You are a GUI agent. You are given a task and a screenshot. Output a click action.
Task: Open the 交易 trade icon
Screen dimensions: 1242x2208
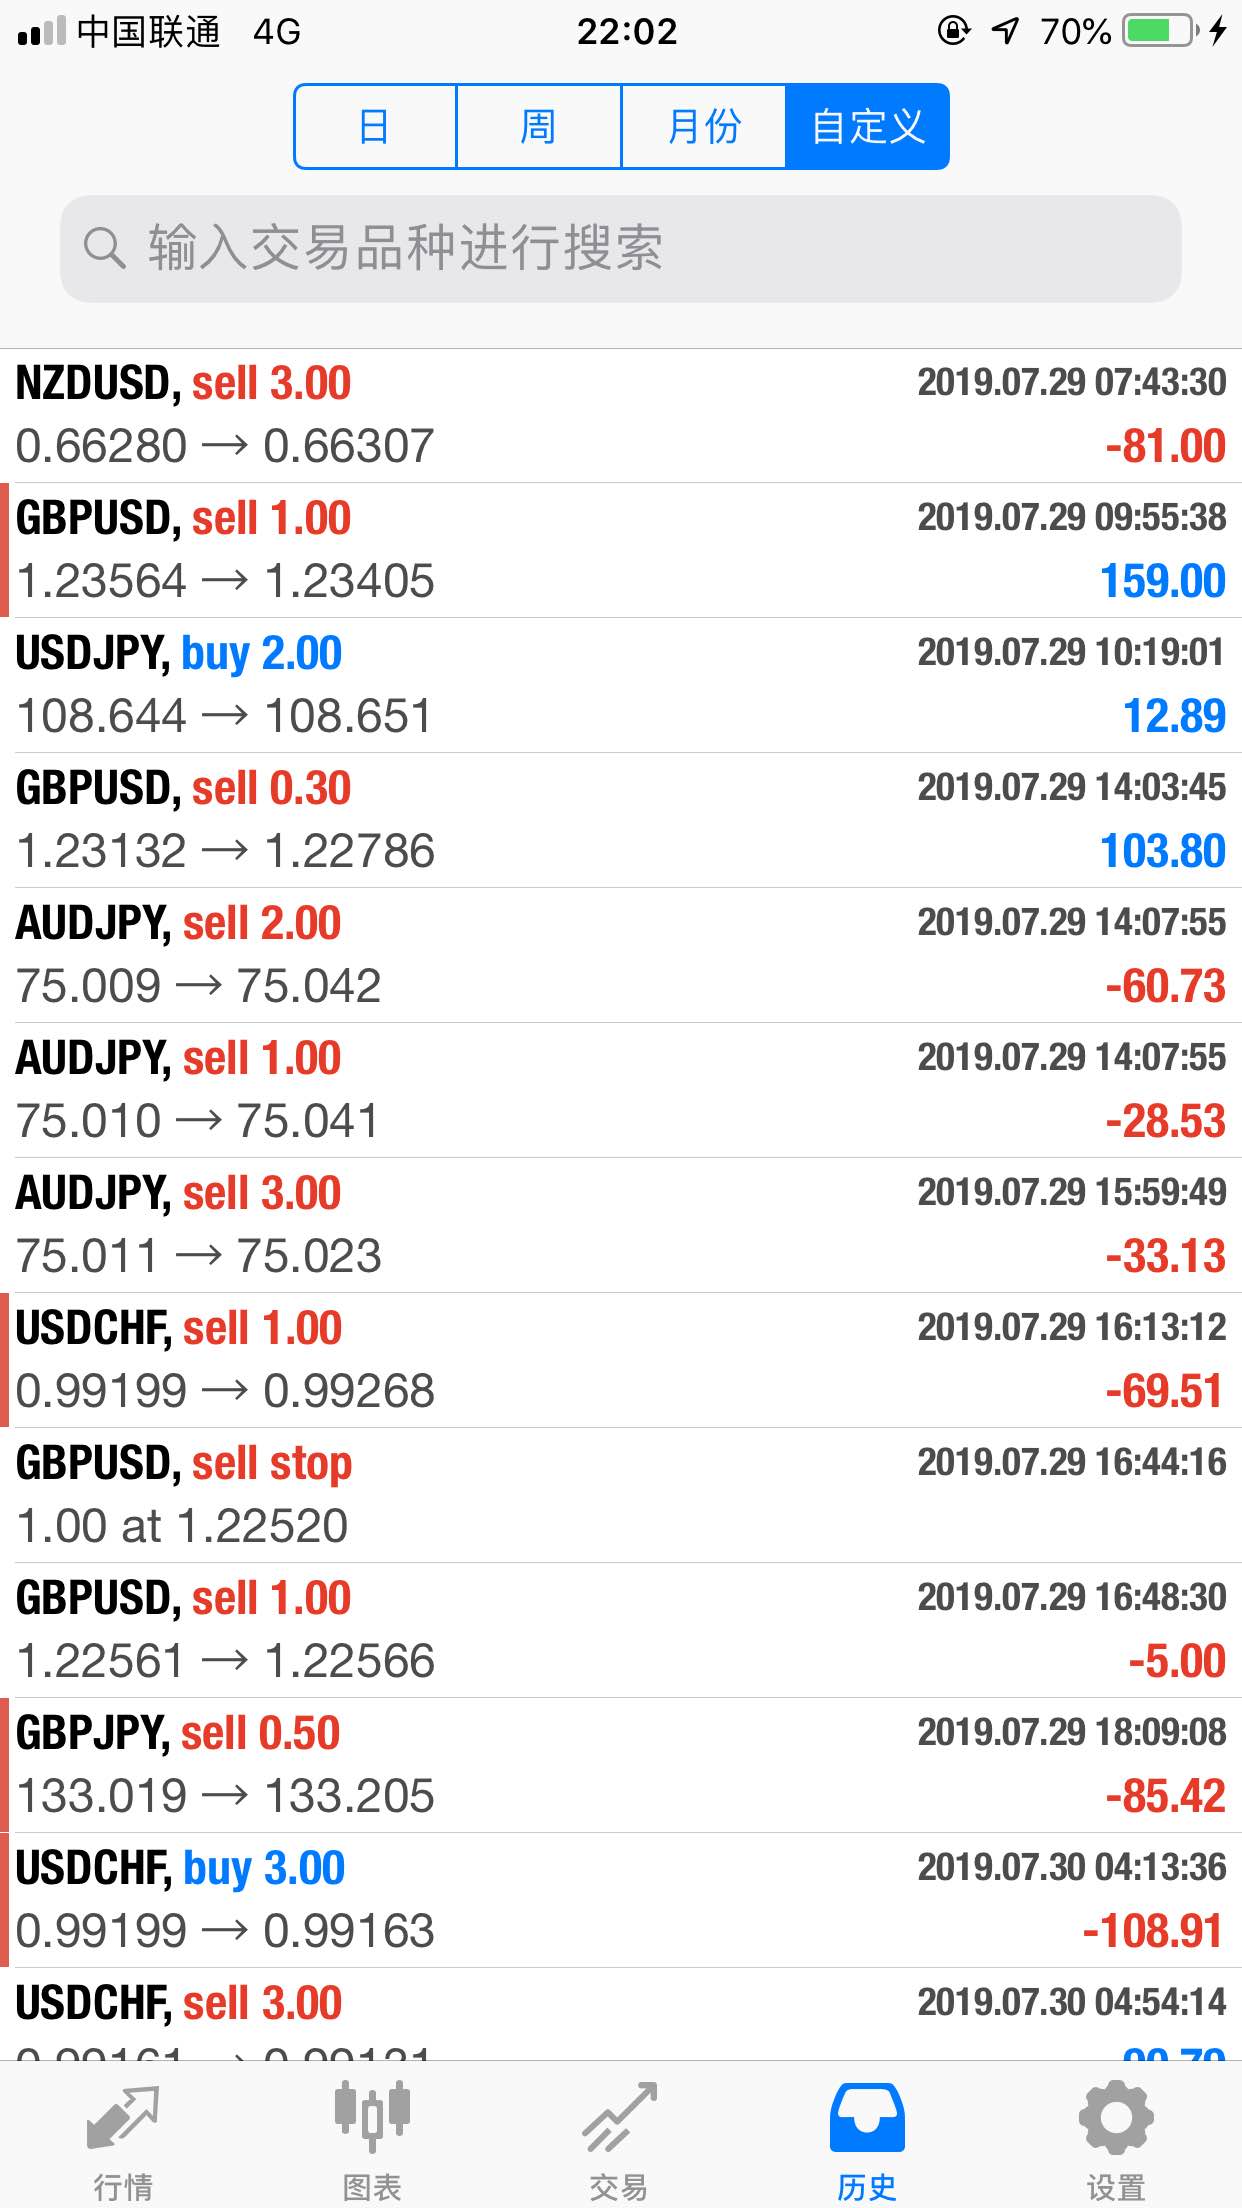click(620, 2116)
